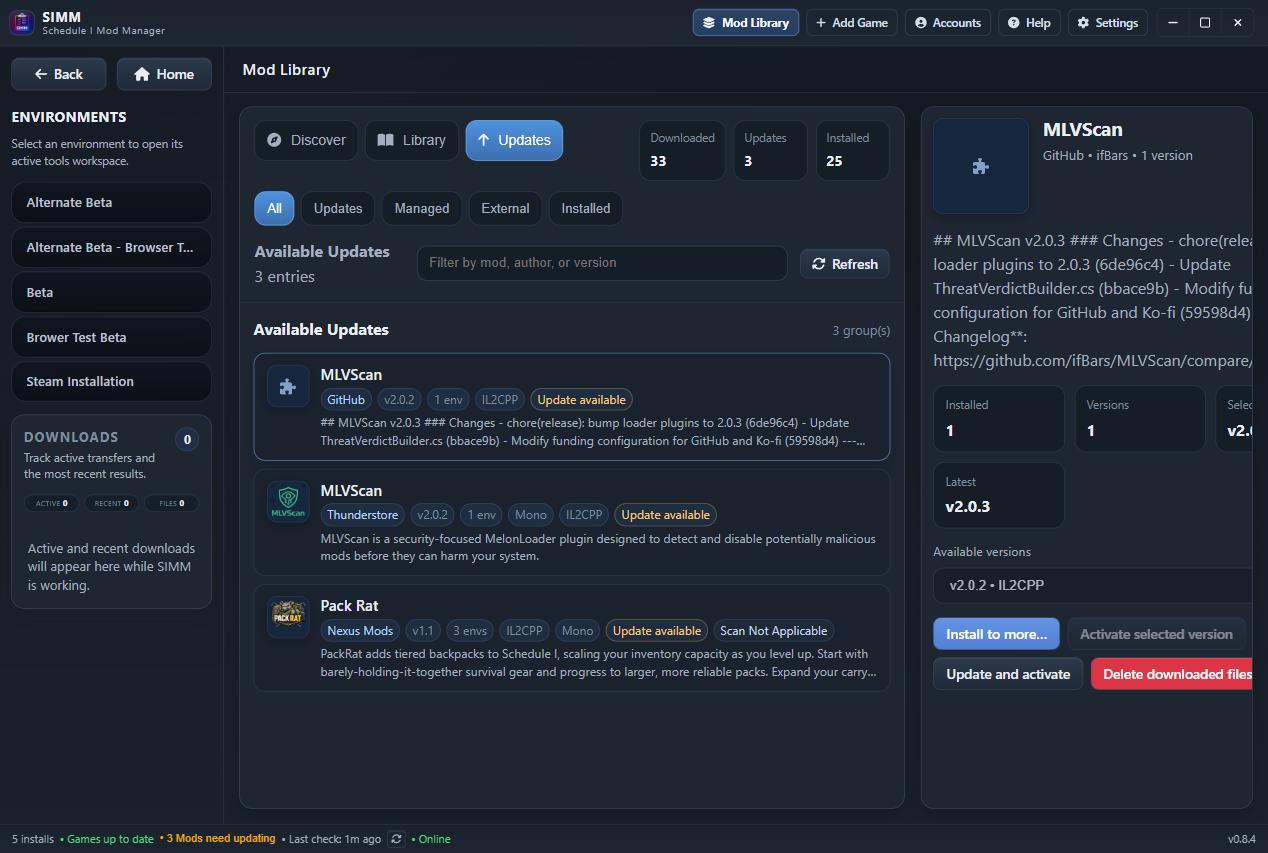Switch to the Updates tab with arrow icon
Viewport: 1268px width, 853px height.
(x=514, y=140)
